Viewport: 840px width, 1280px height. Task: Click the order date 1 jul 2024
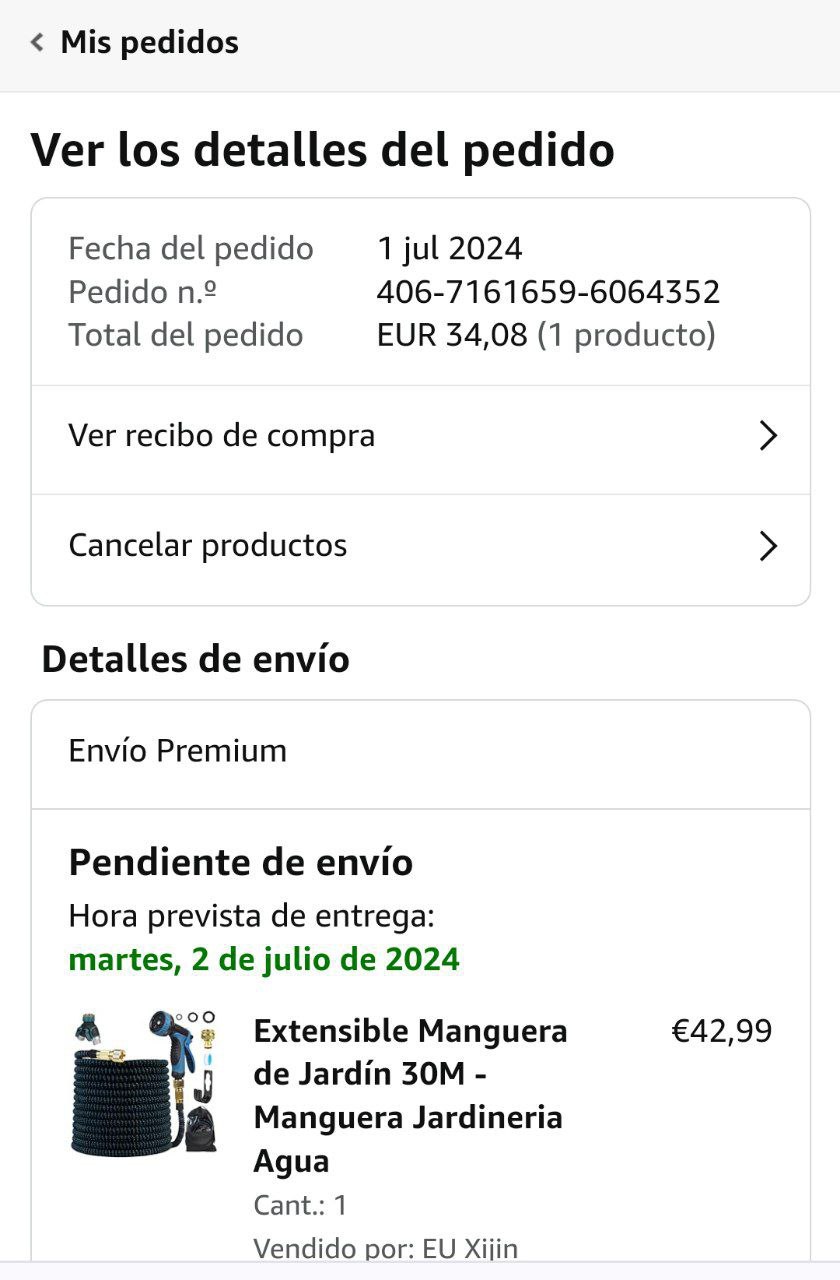click(449, 248)
